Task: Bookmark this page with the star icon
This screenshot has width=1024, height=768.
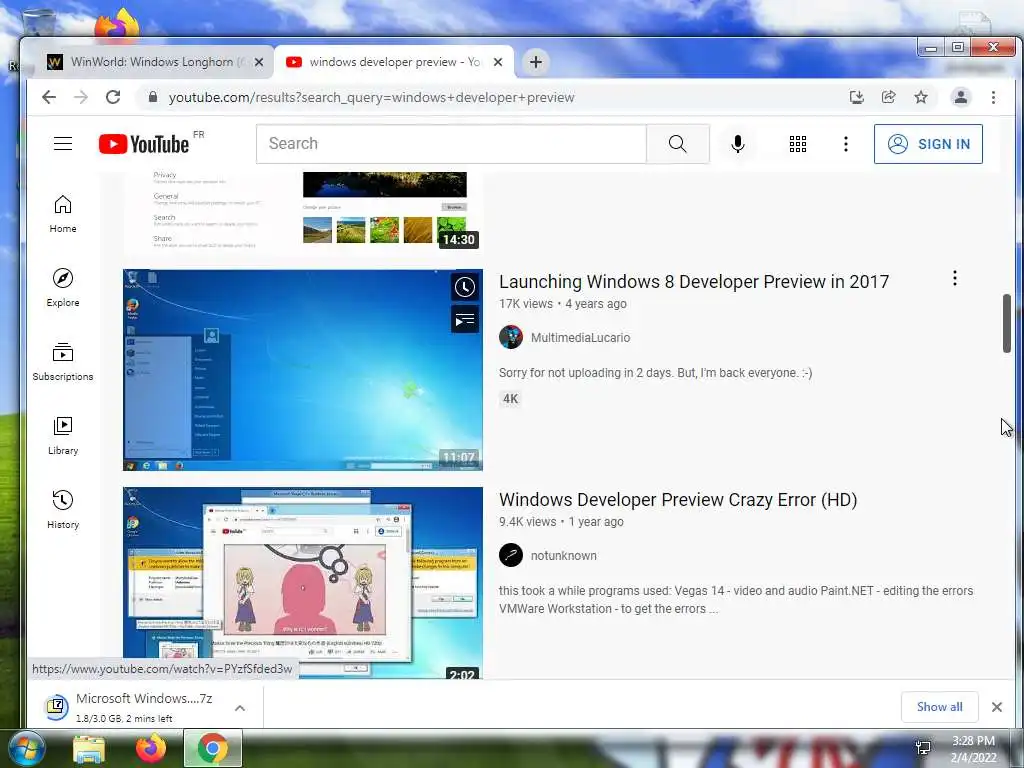Action: click(921, 97)
